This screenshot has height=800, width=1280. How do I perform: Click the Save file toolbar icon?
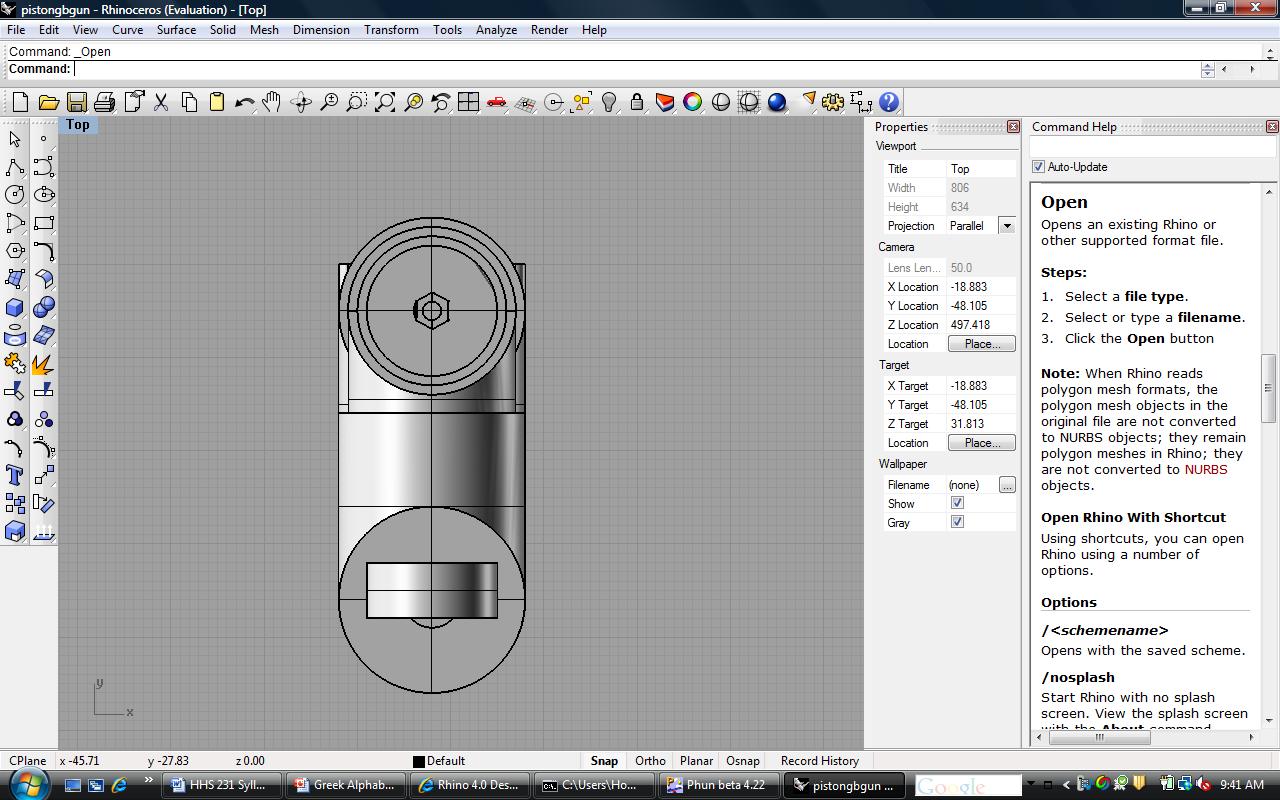click(76, 102)
